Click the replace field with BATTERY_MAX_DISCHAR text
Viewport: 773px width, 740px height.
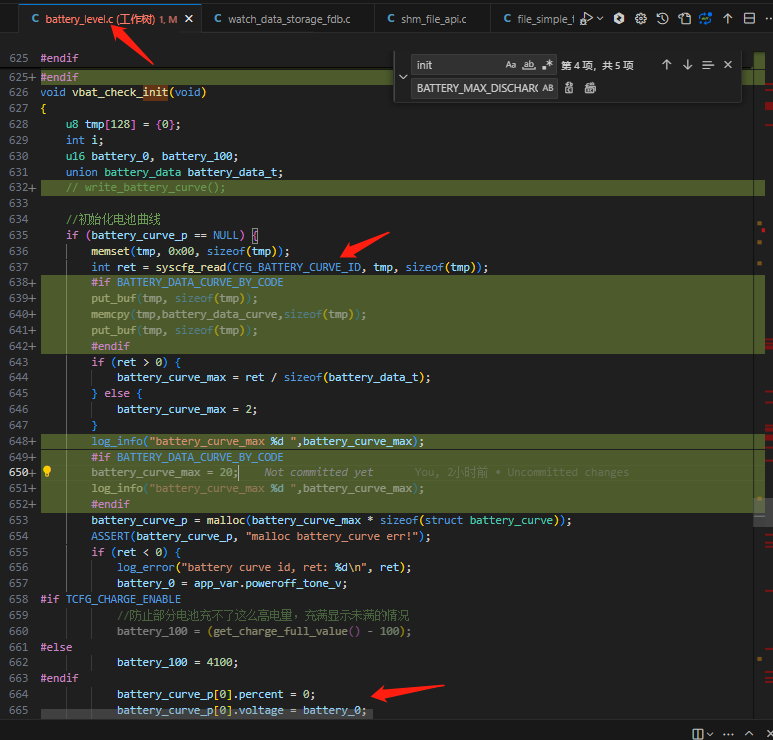[476, 88]
